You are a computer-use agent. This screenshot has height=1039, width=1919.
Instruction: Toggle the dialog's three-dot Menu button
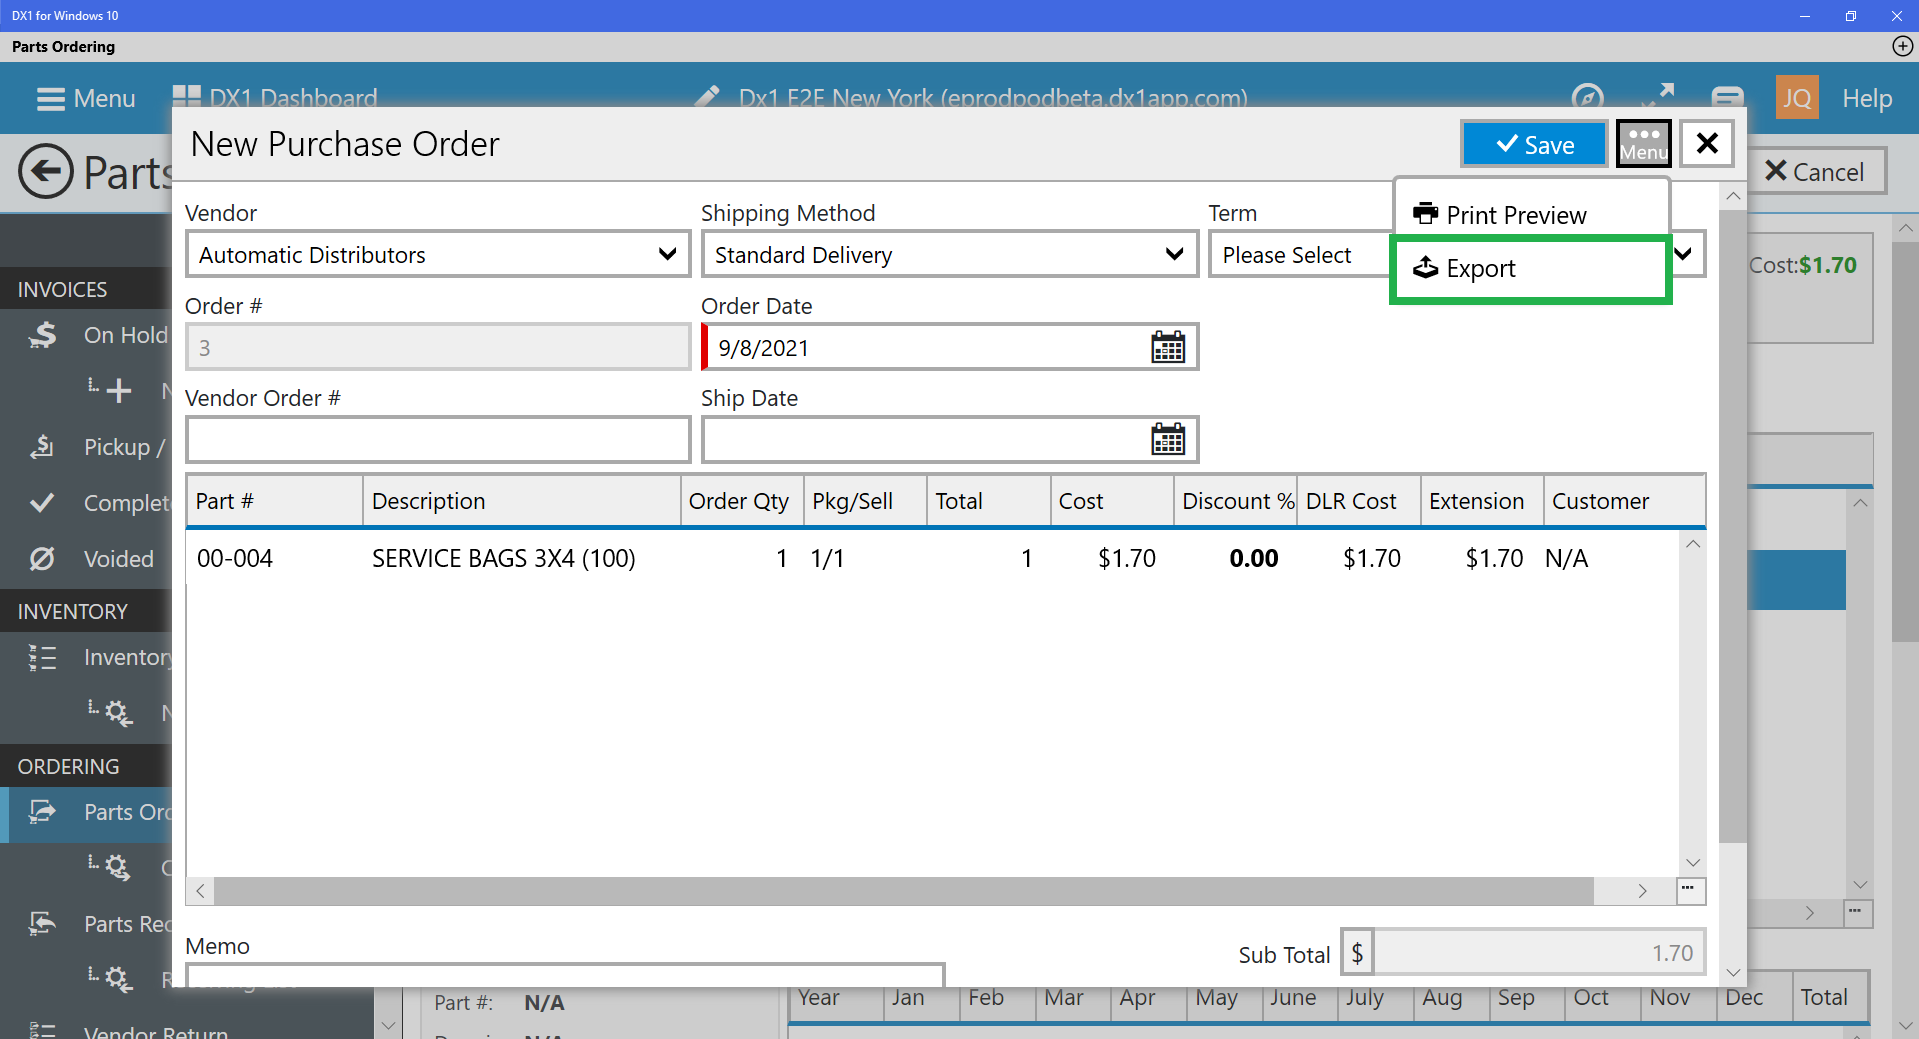point(1644,144)
